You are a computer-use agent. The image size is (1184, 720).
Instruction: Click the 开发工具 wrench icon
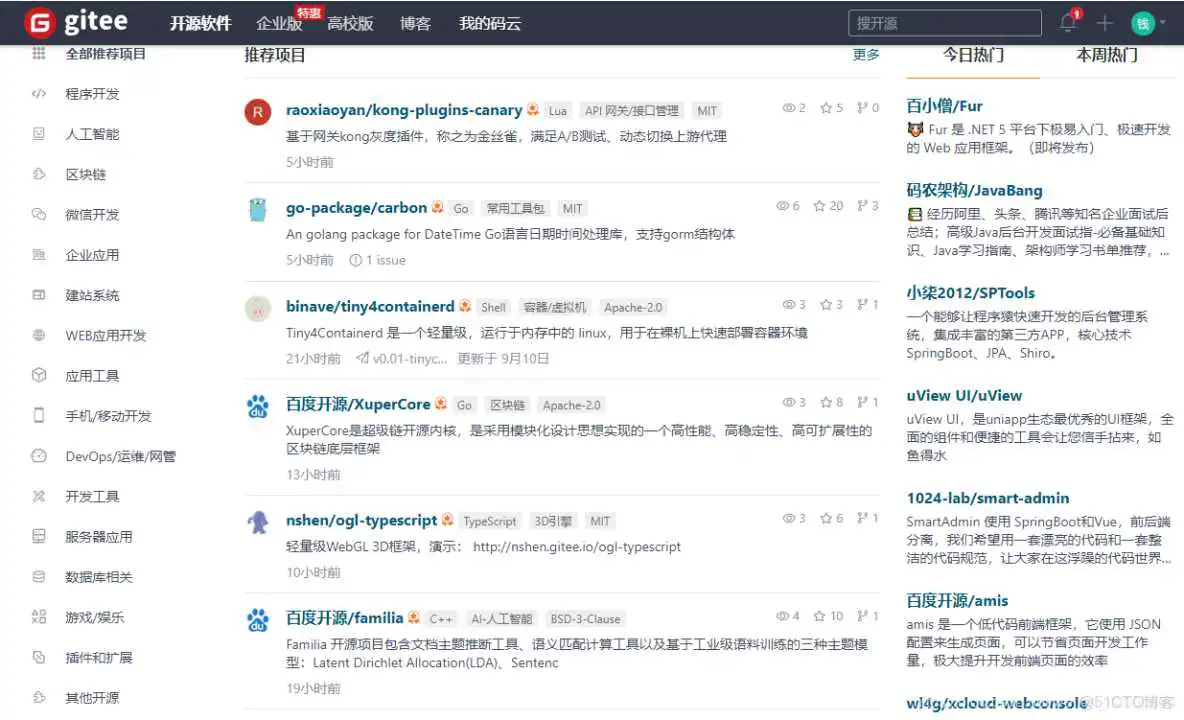coord(39,496)
